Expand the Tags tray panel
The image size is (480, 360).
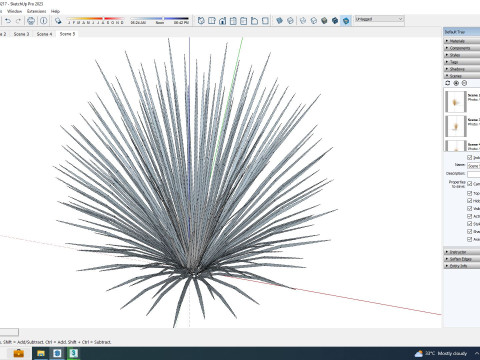point(462,62)
